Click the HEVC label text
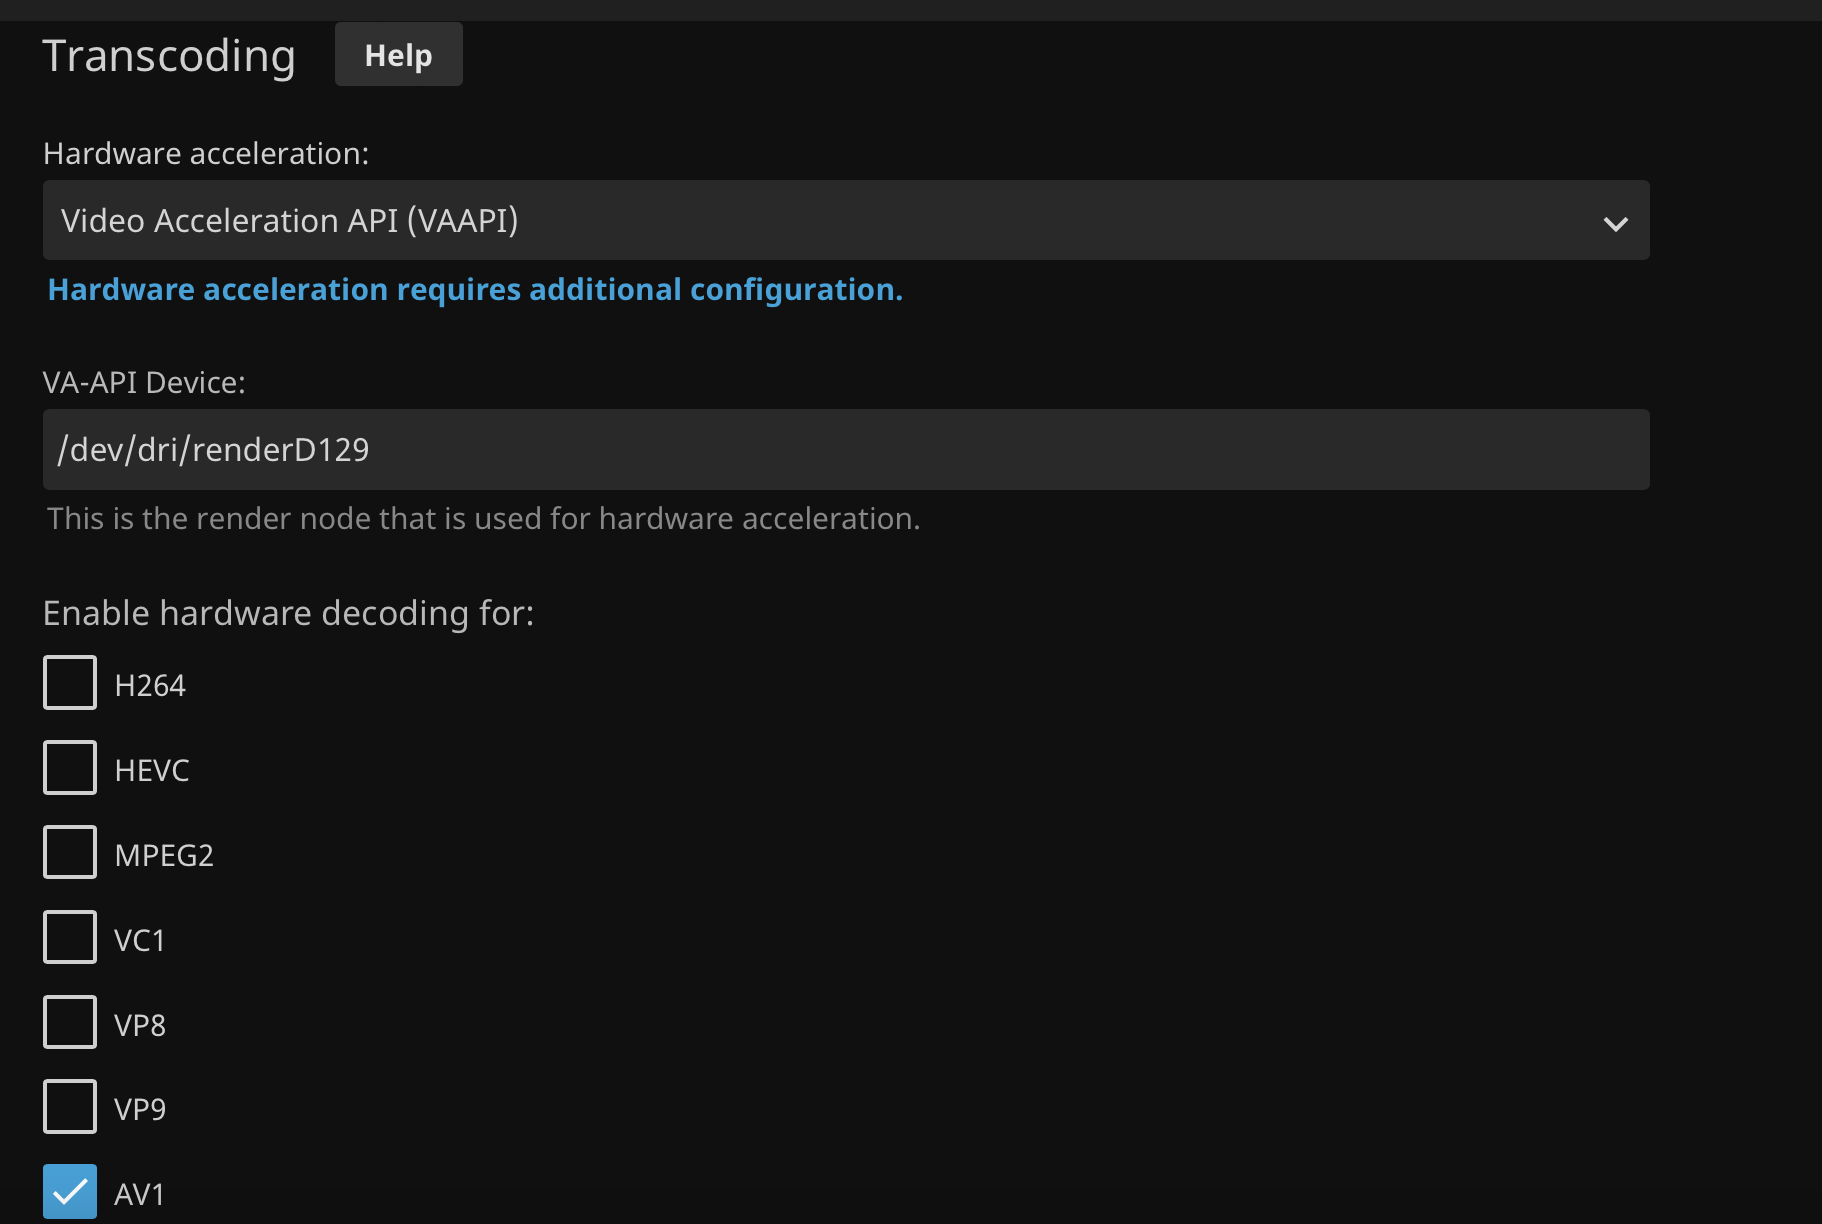The height and width of the screenshot is (1224, 1822). pyautogui.click(x=152, y=771)
